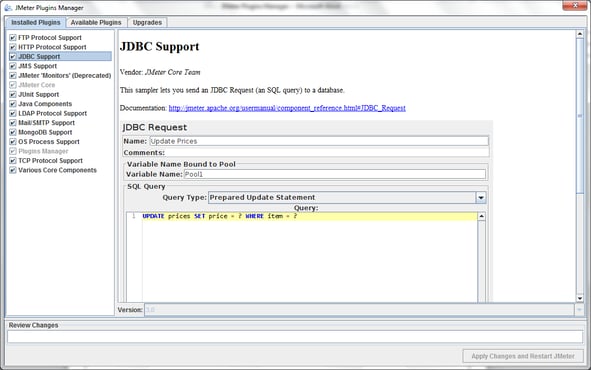
Task: Click description pane scroll down arrow
Action: pos(580,298)
